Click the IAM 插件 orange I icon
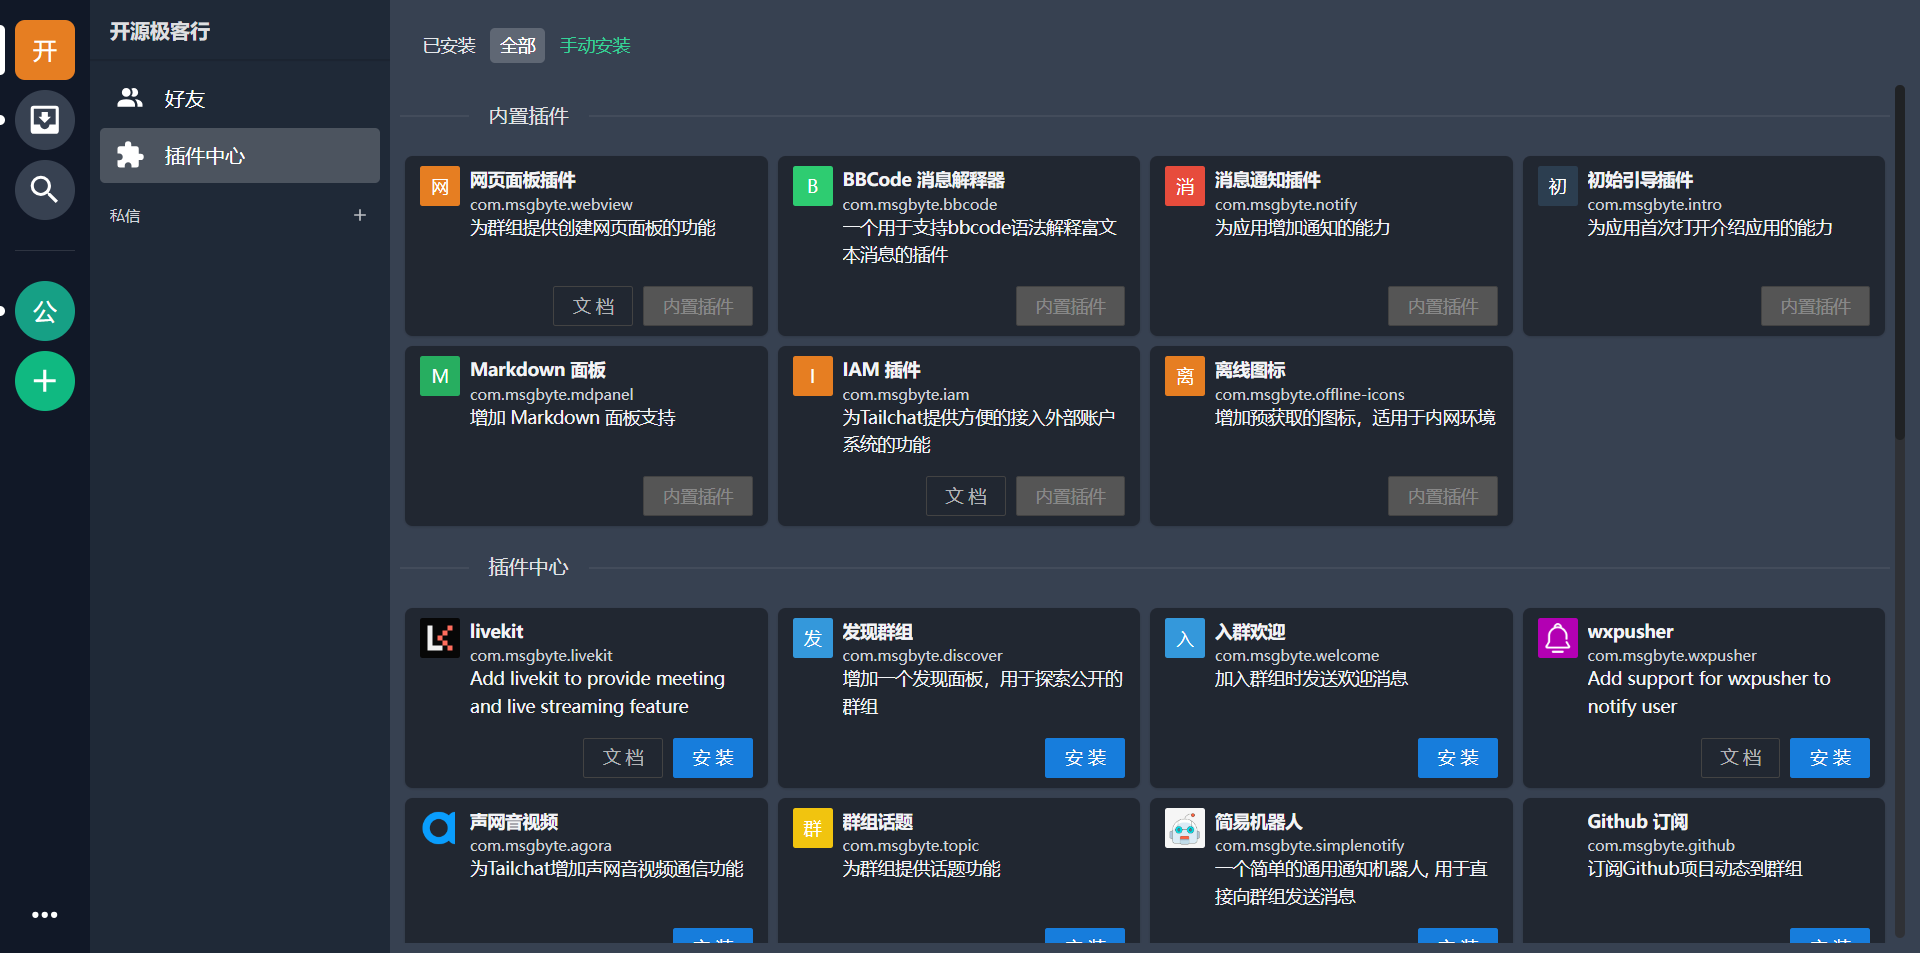Image resolution: width=1920 pixels, height=953 pixels. [813, 376]
